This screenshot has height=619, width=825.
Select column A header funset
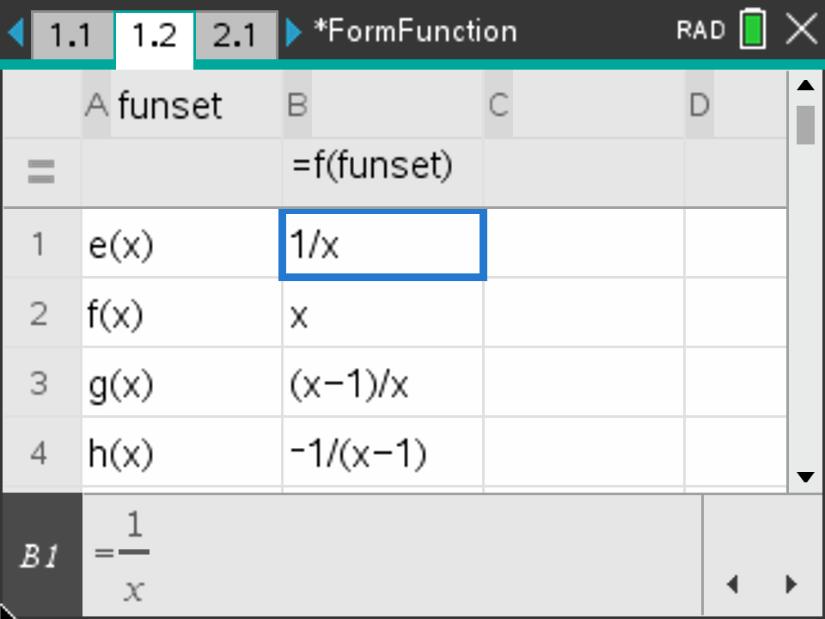[181, 105]
